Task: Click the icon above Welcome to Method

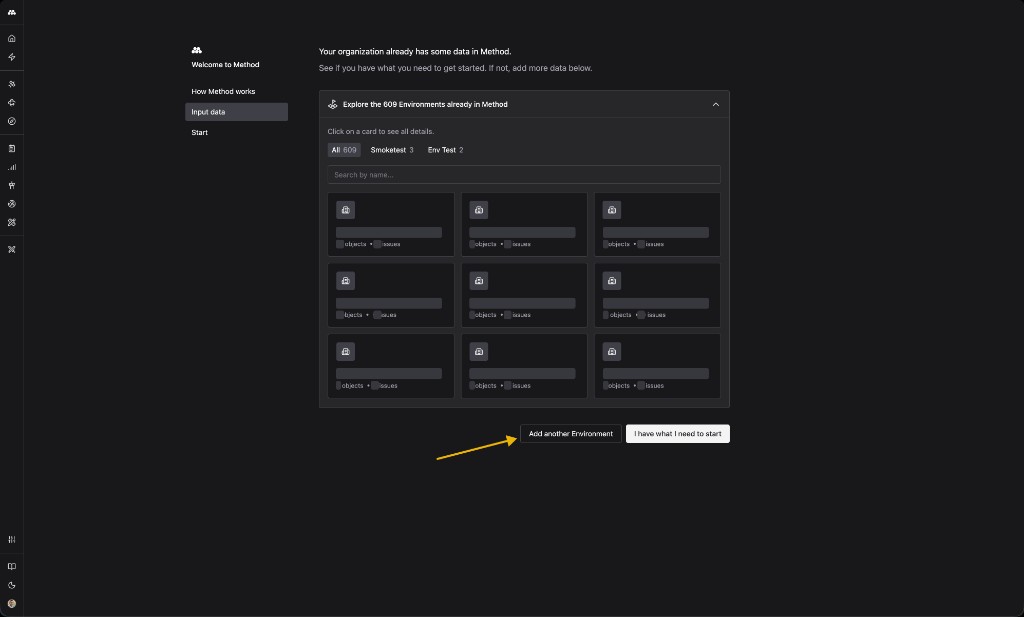Action: point(197,50)
